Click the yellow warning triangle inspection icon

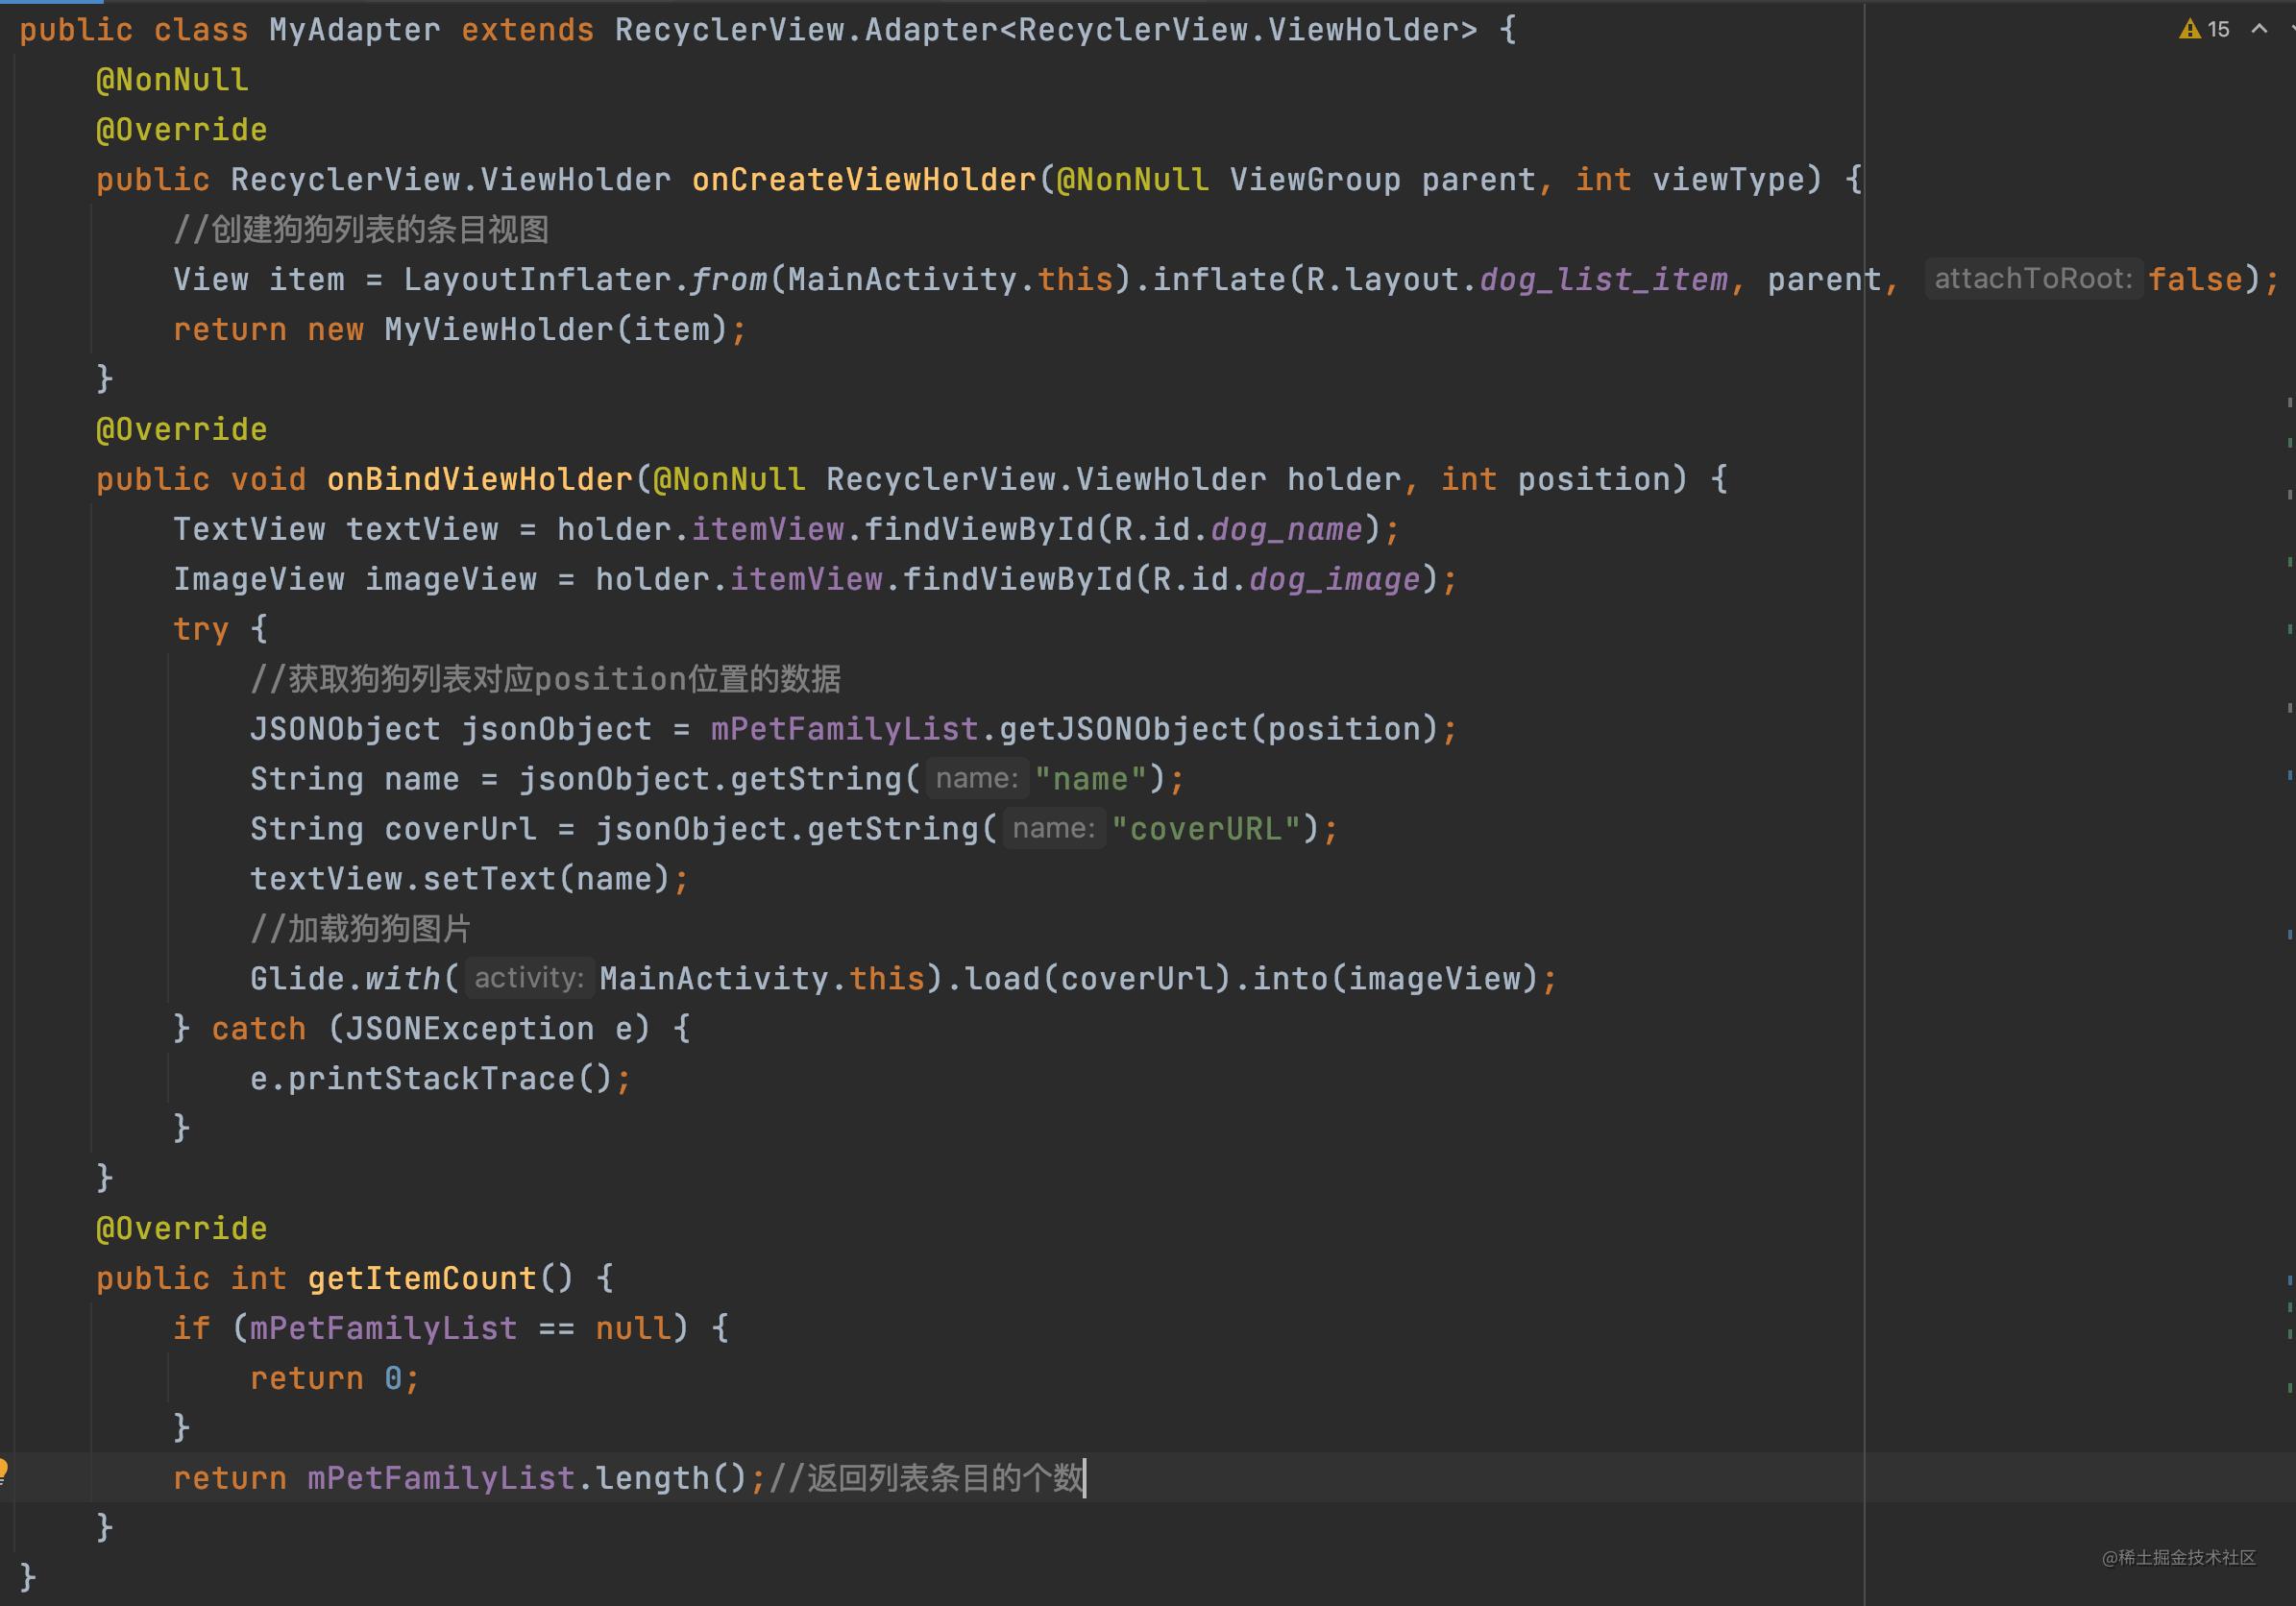[2189, 30]
